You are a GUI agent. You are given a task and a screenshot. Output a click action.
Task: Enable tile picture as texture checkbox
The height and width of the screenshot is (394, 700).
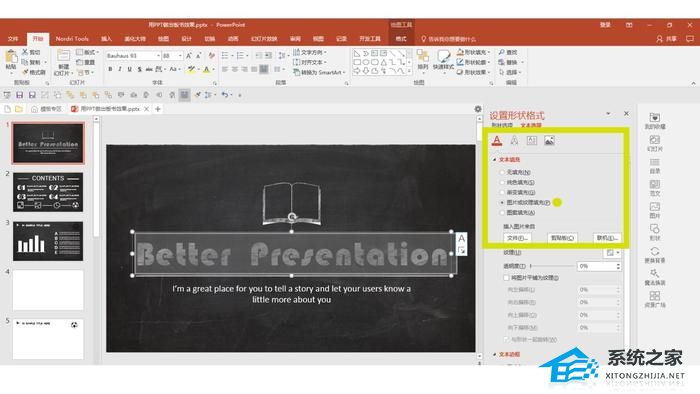click(x=506, y=278)
